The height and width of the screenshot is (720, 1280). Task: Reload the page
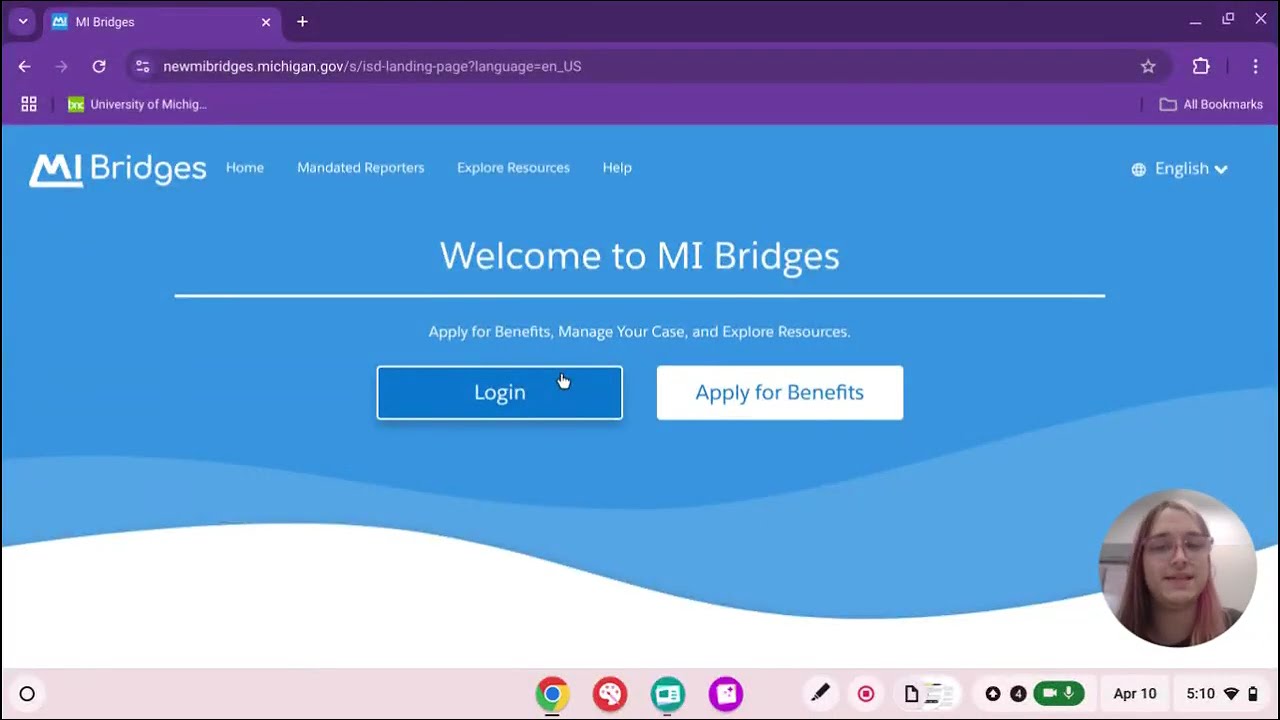click(99, 66)
